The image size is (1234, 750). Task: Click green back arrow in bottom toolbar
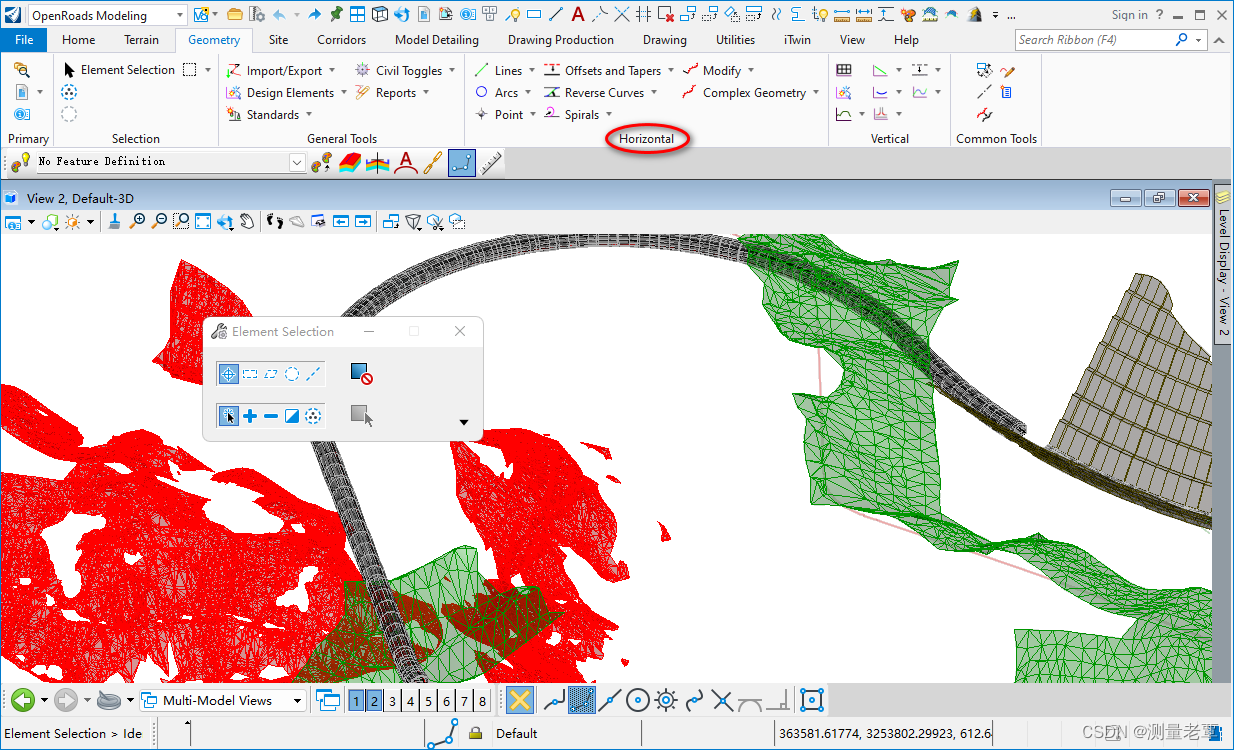(x=23, y=700)
